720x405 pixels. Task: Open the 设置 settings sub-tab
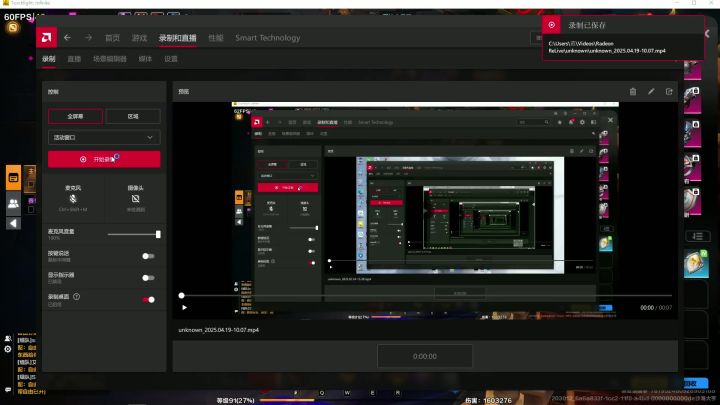[171, 59]
